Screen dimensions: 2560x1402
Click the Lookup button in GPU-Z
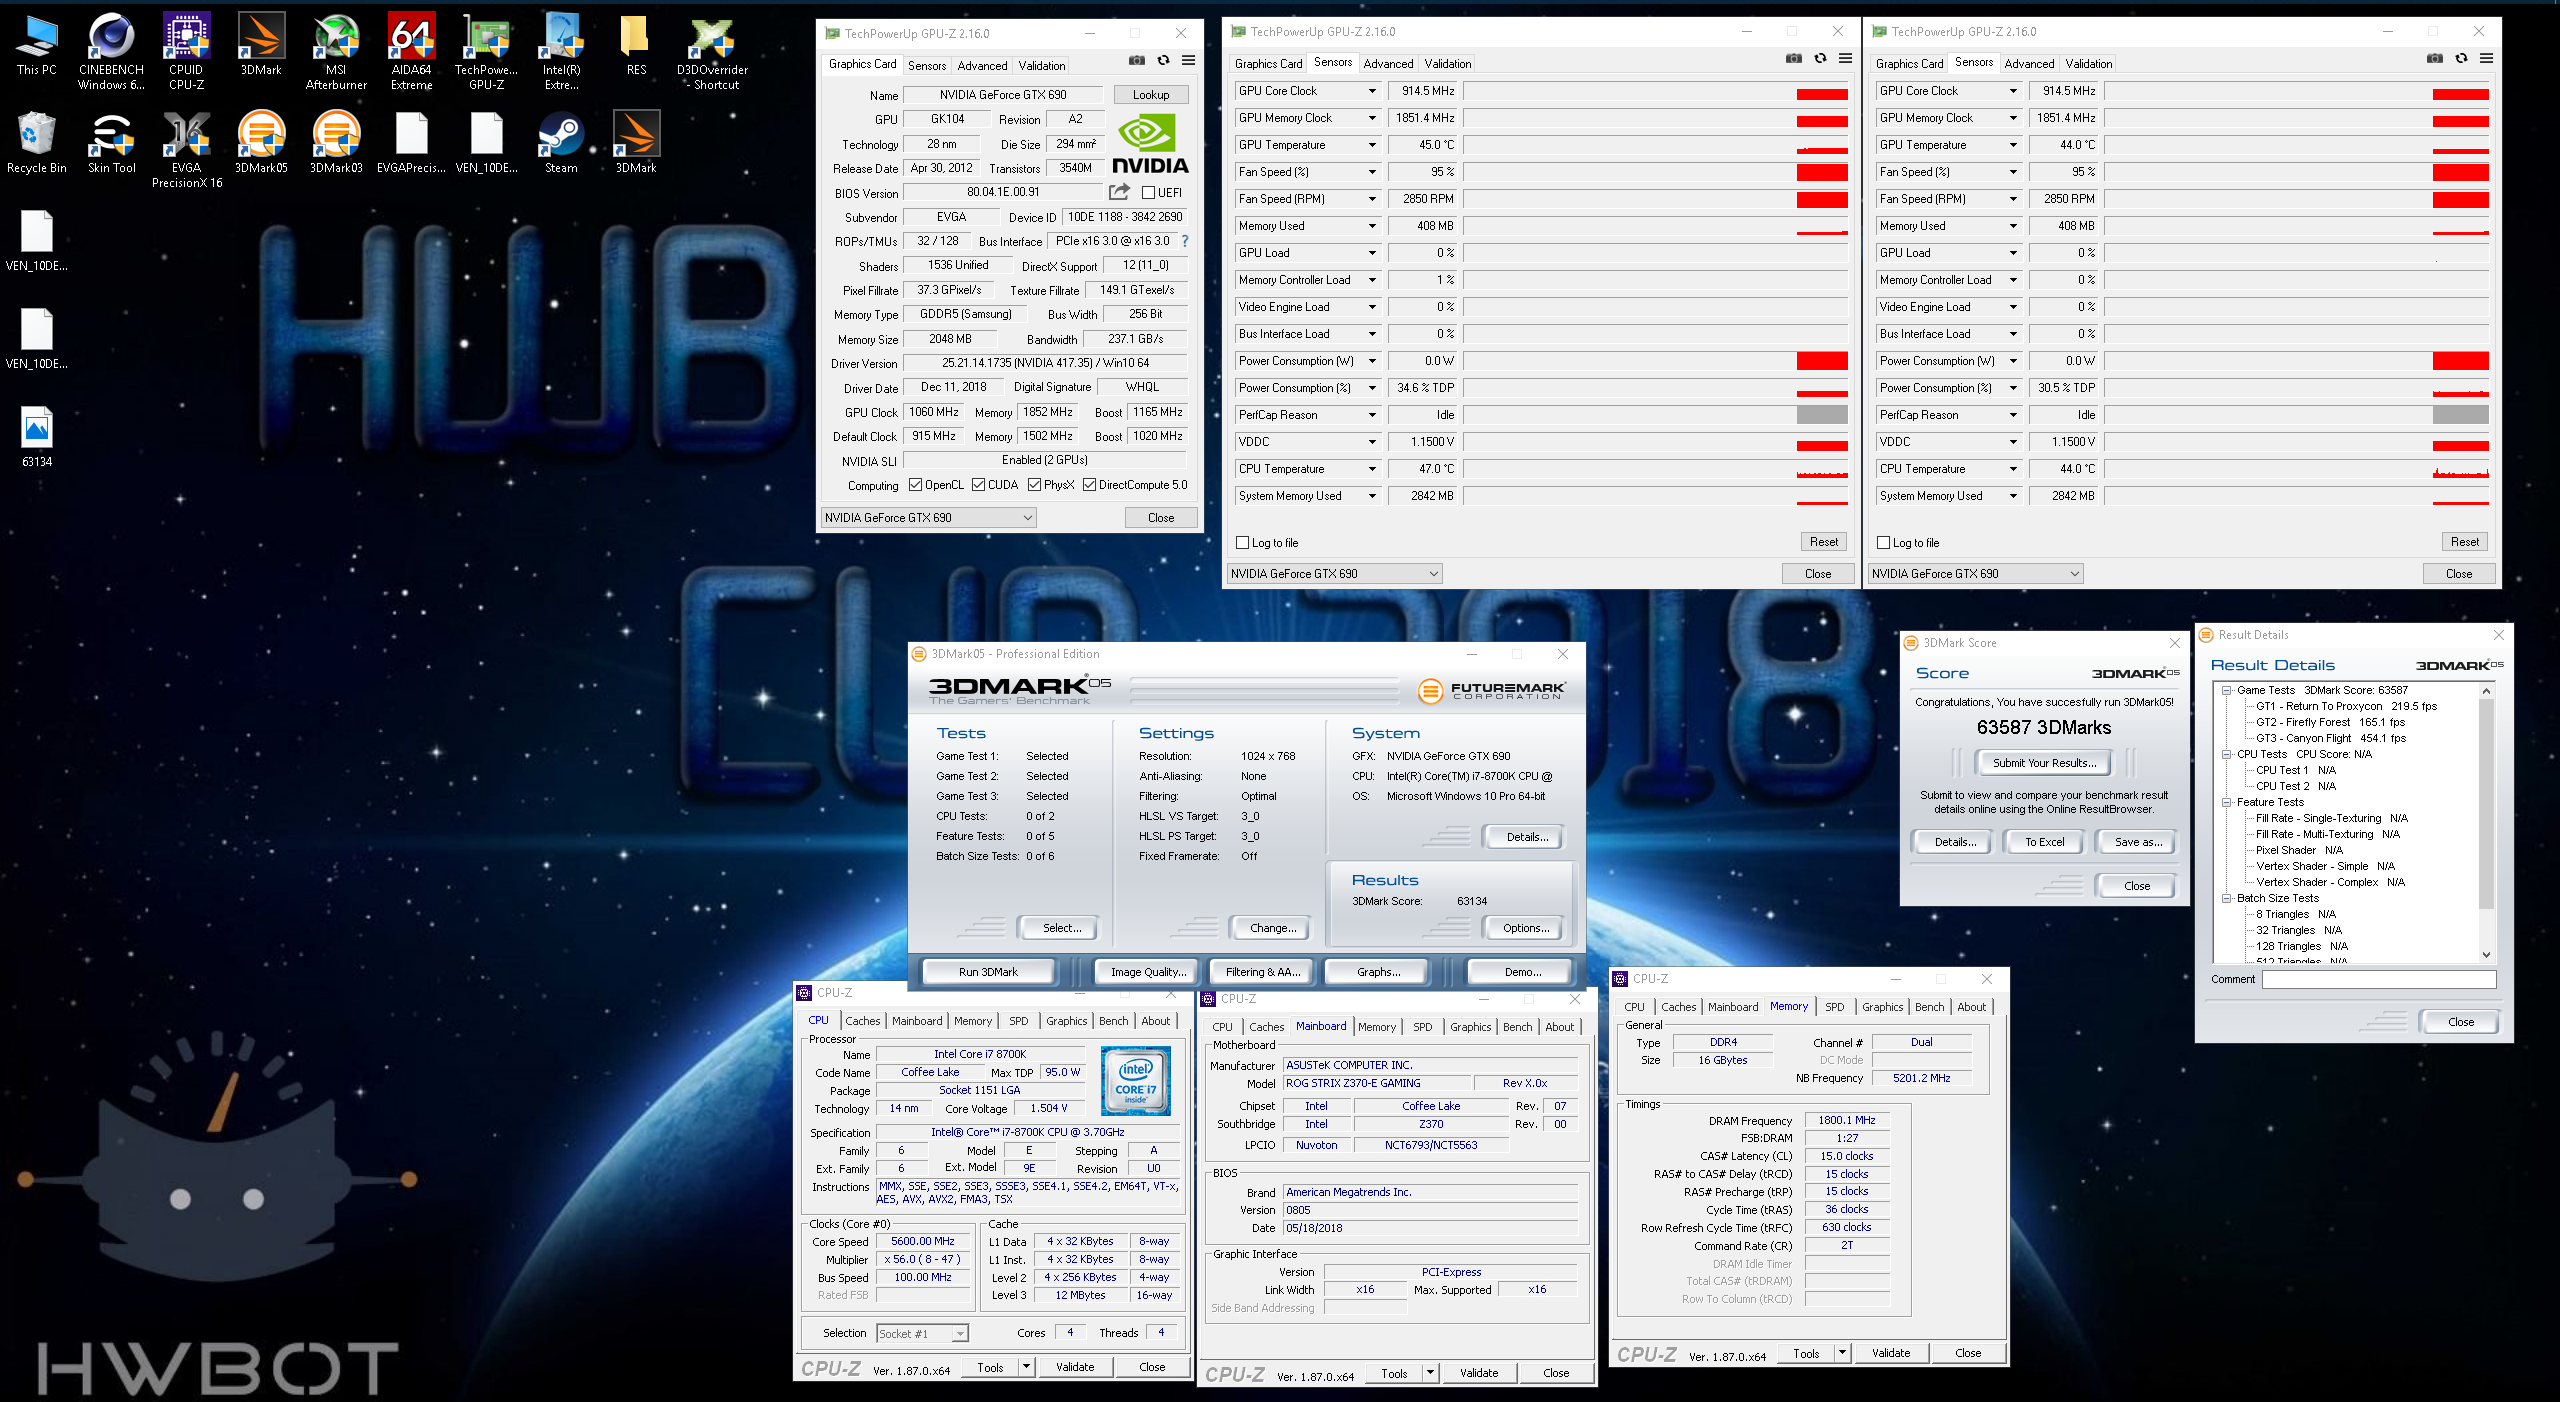pos(1150,95)
